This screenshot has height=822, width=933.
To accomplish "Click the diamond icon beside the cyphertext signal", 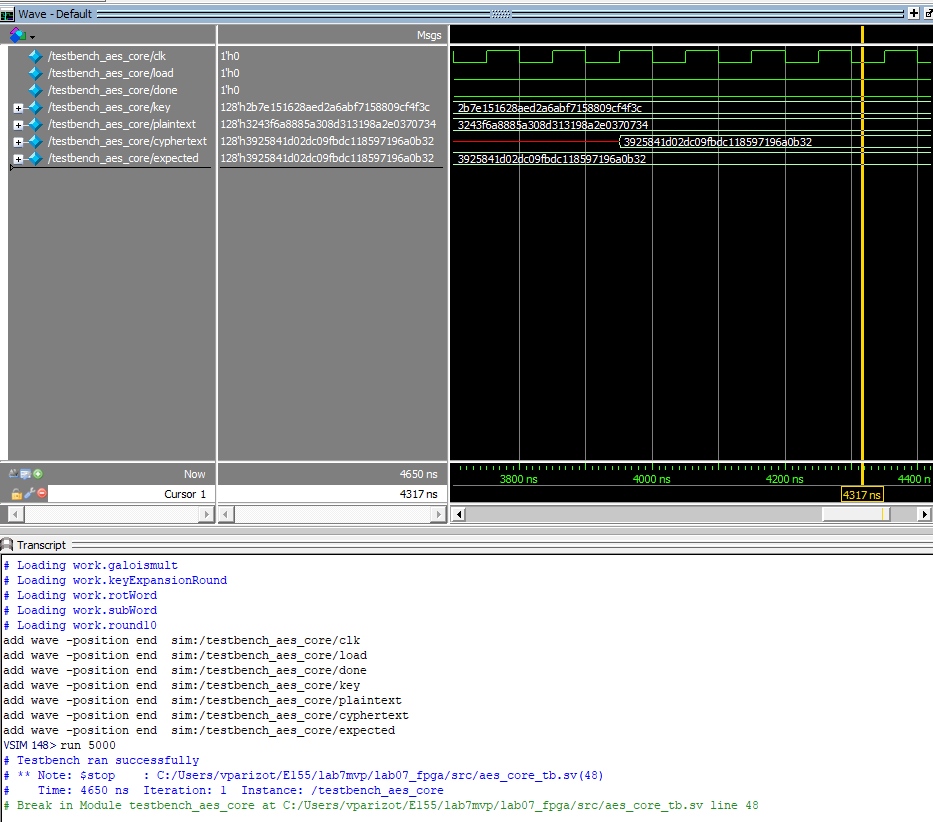I will click(x=35, y=141).
